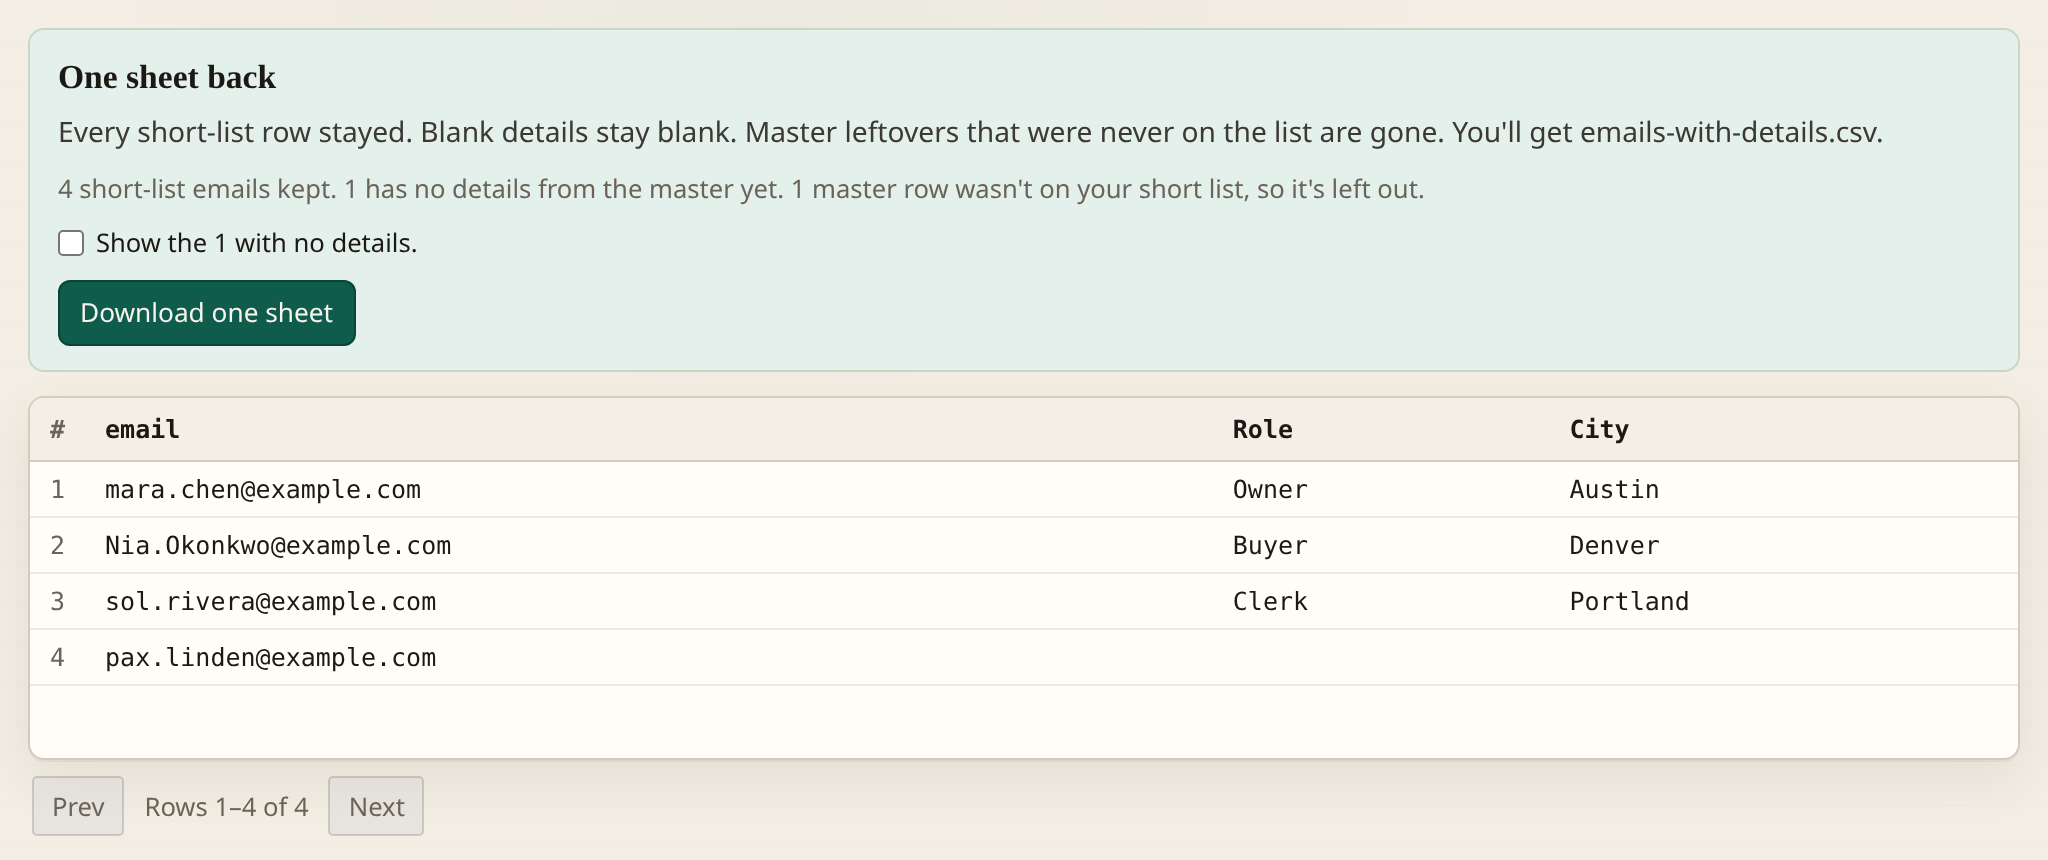Click the Denver city cell
Viewport: 2048px width, 860px height.
[x=1614, y=545]
